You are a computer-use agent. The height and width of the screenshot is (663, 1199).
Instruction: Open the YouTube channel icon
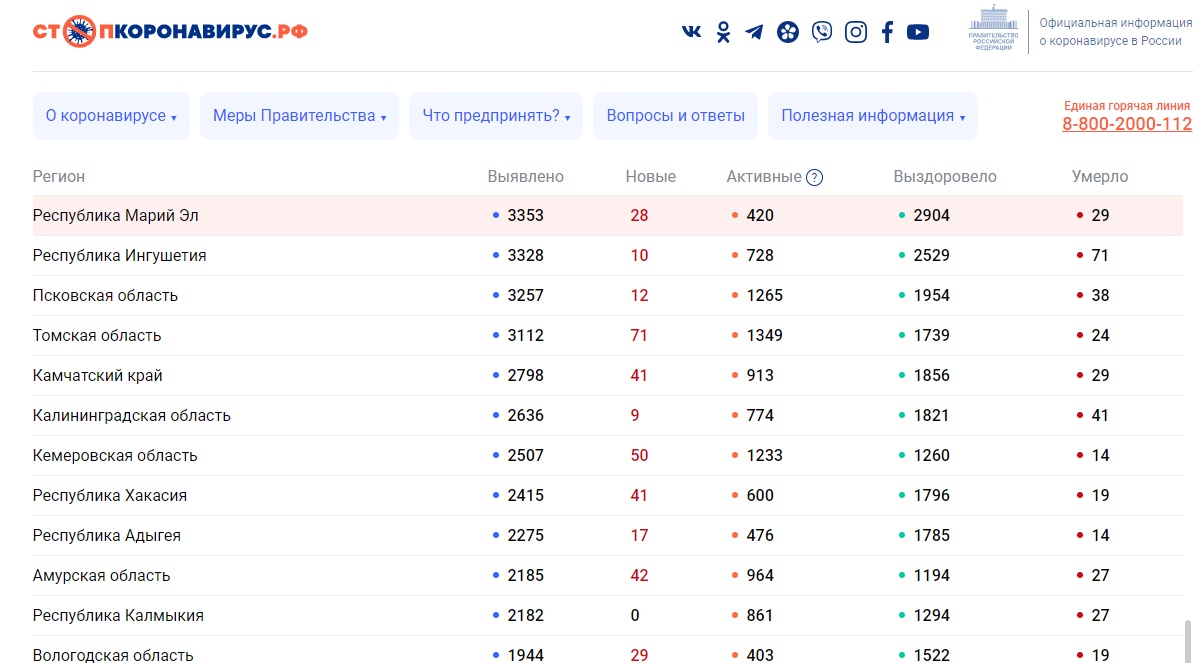tap(918, 32)
